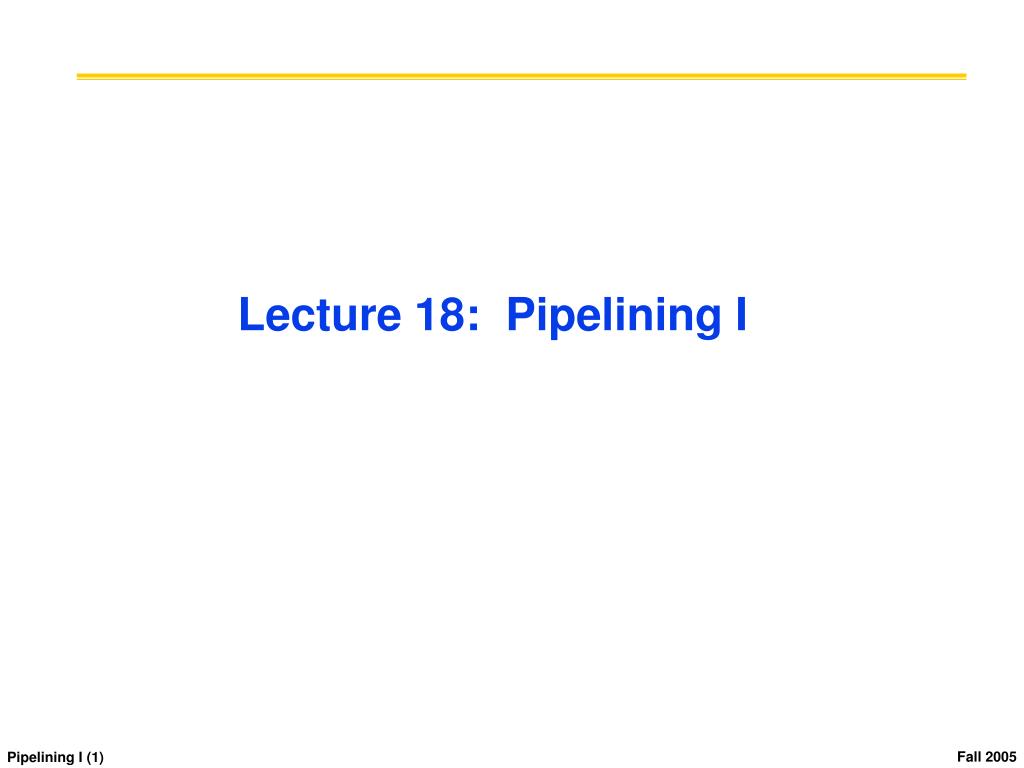Select the yellow horizontal rule at the top
The height and width of the screenshot is (768, 1024).
521,76
